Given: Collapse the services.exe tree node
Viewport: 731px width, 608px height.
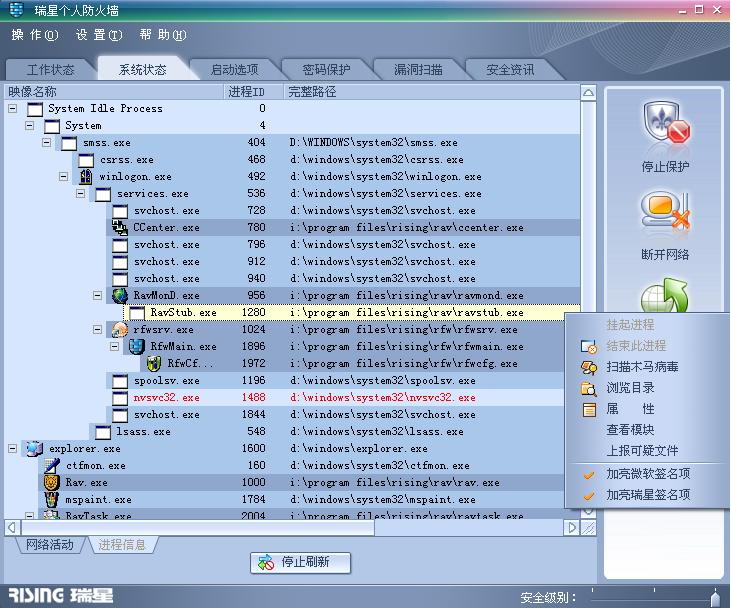Looking at the screenshot, I should pyautogui.click(x=80, y=193).
